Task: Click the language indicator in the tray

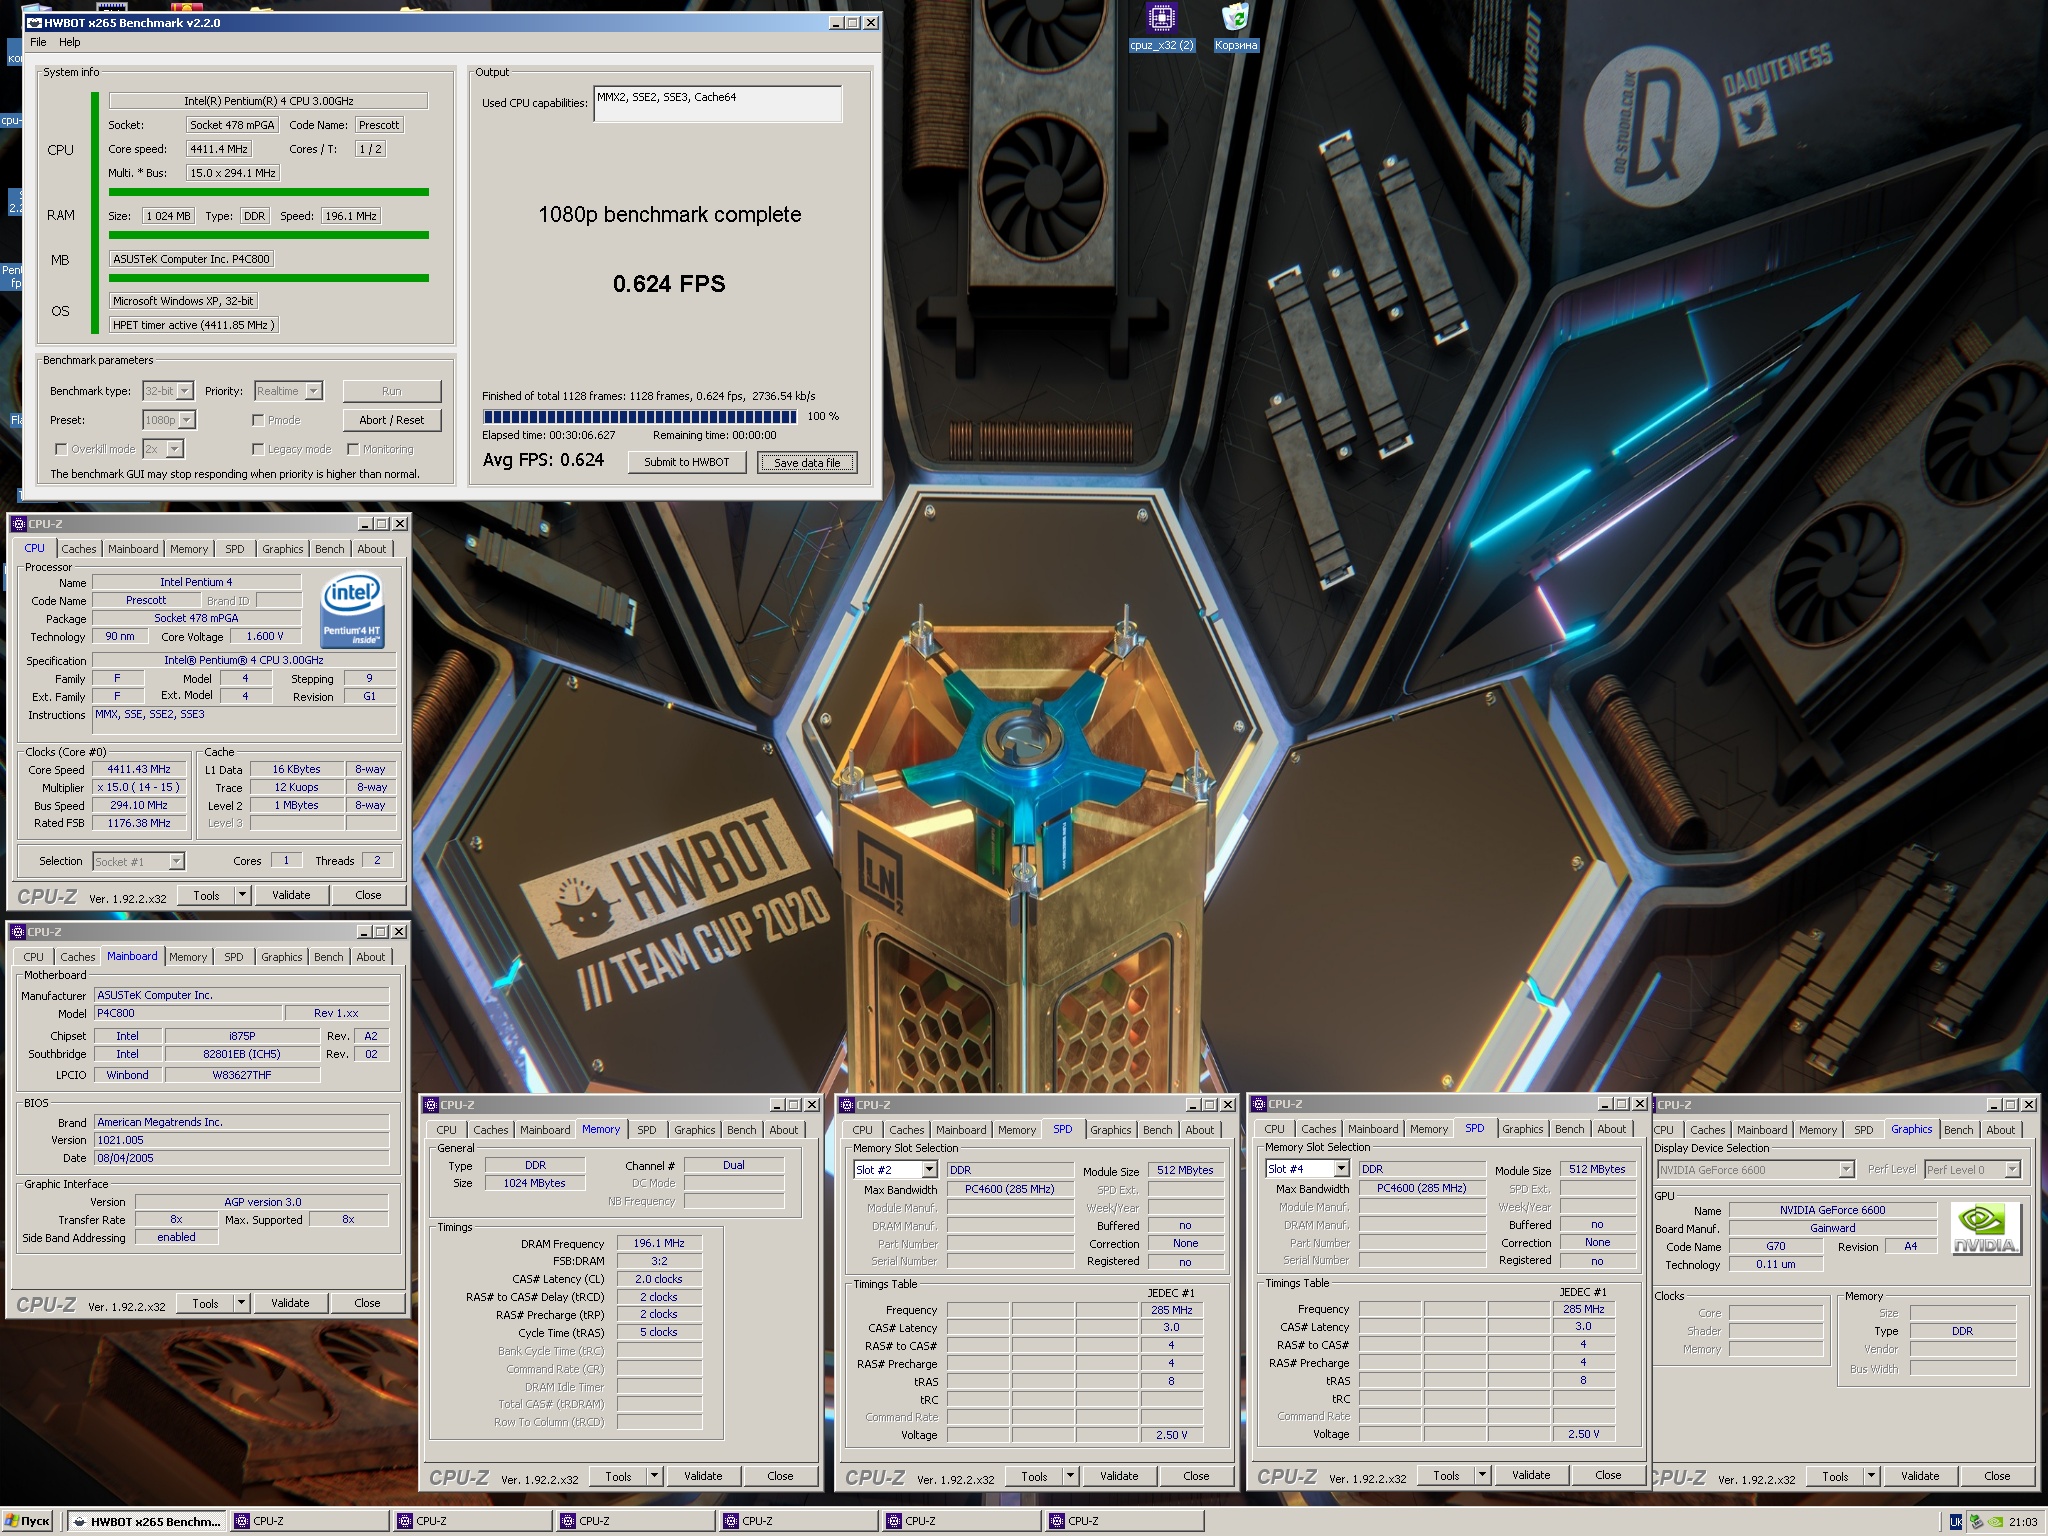Action: click(1956, 1522)
